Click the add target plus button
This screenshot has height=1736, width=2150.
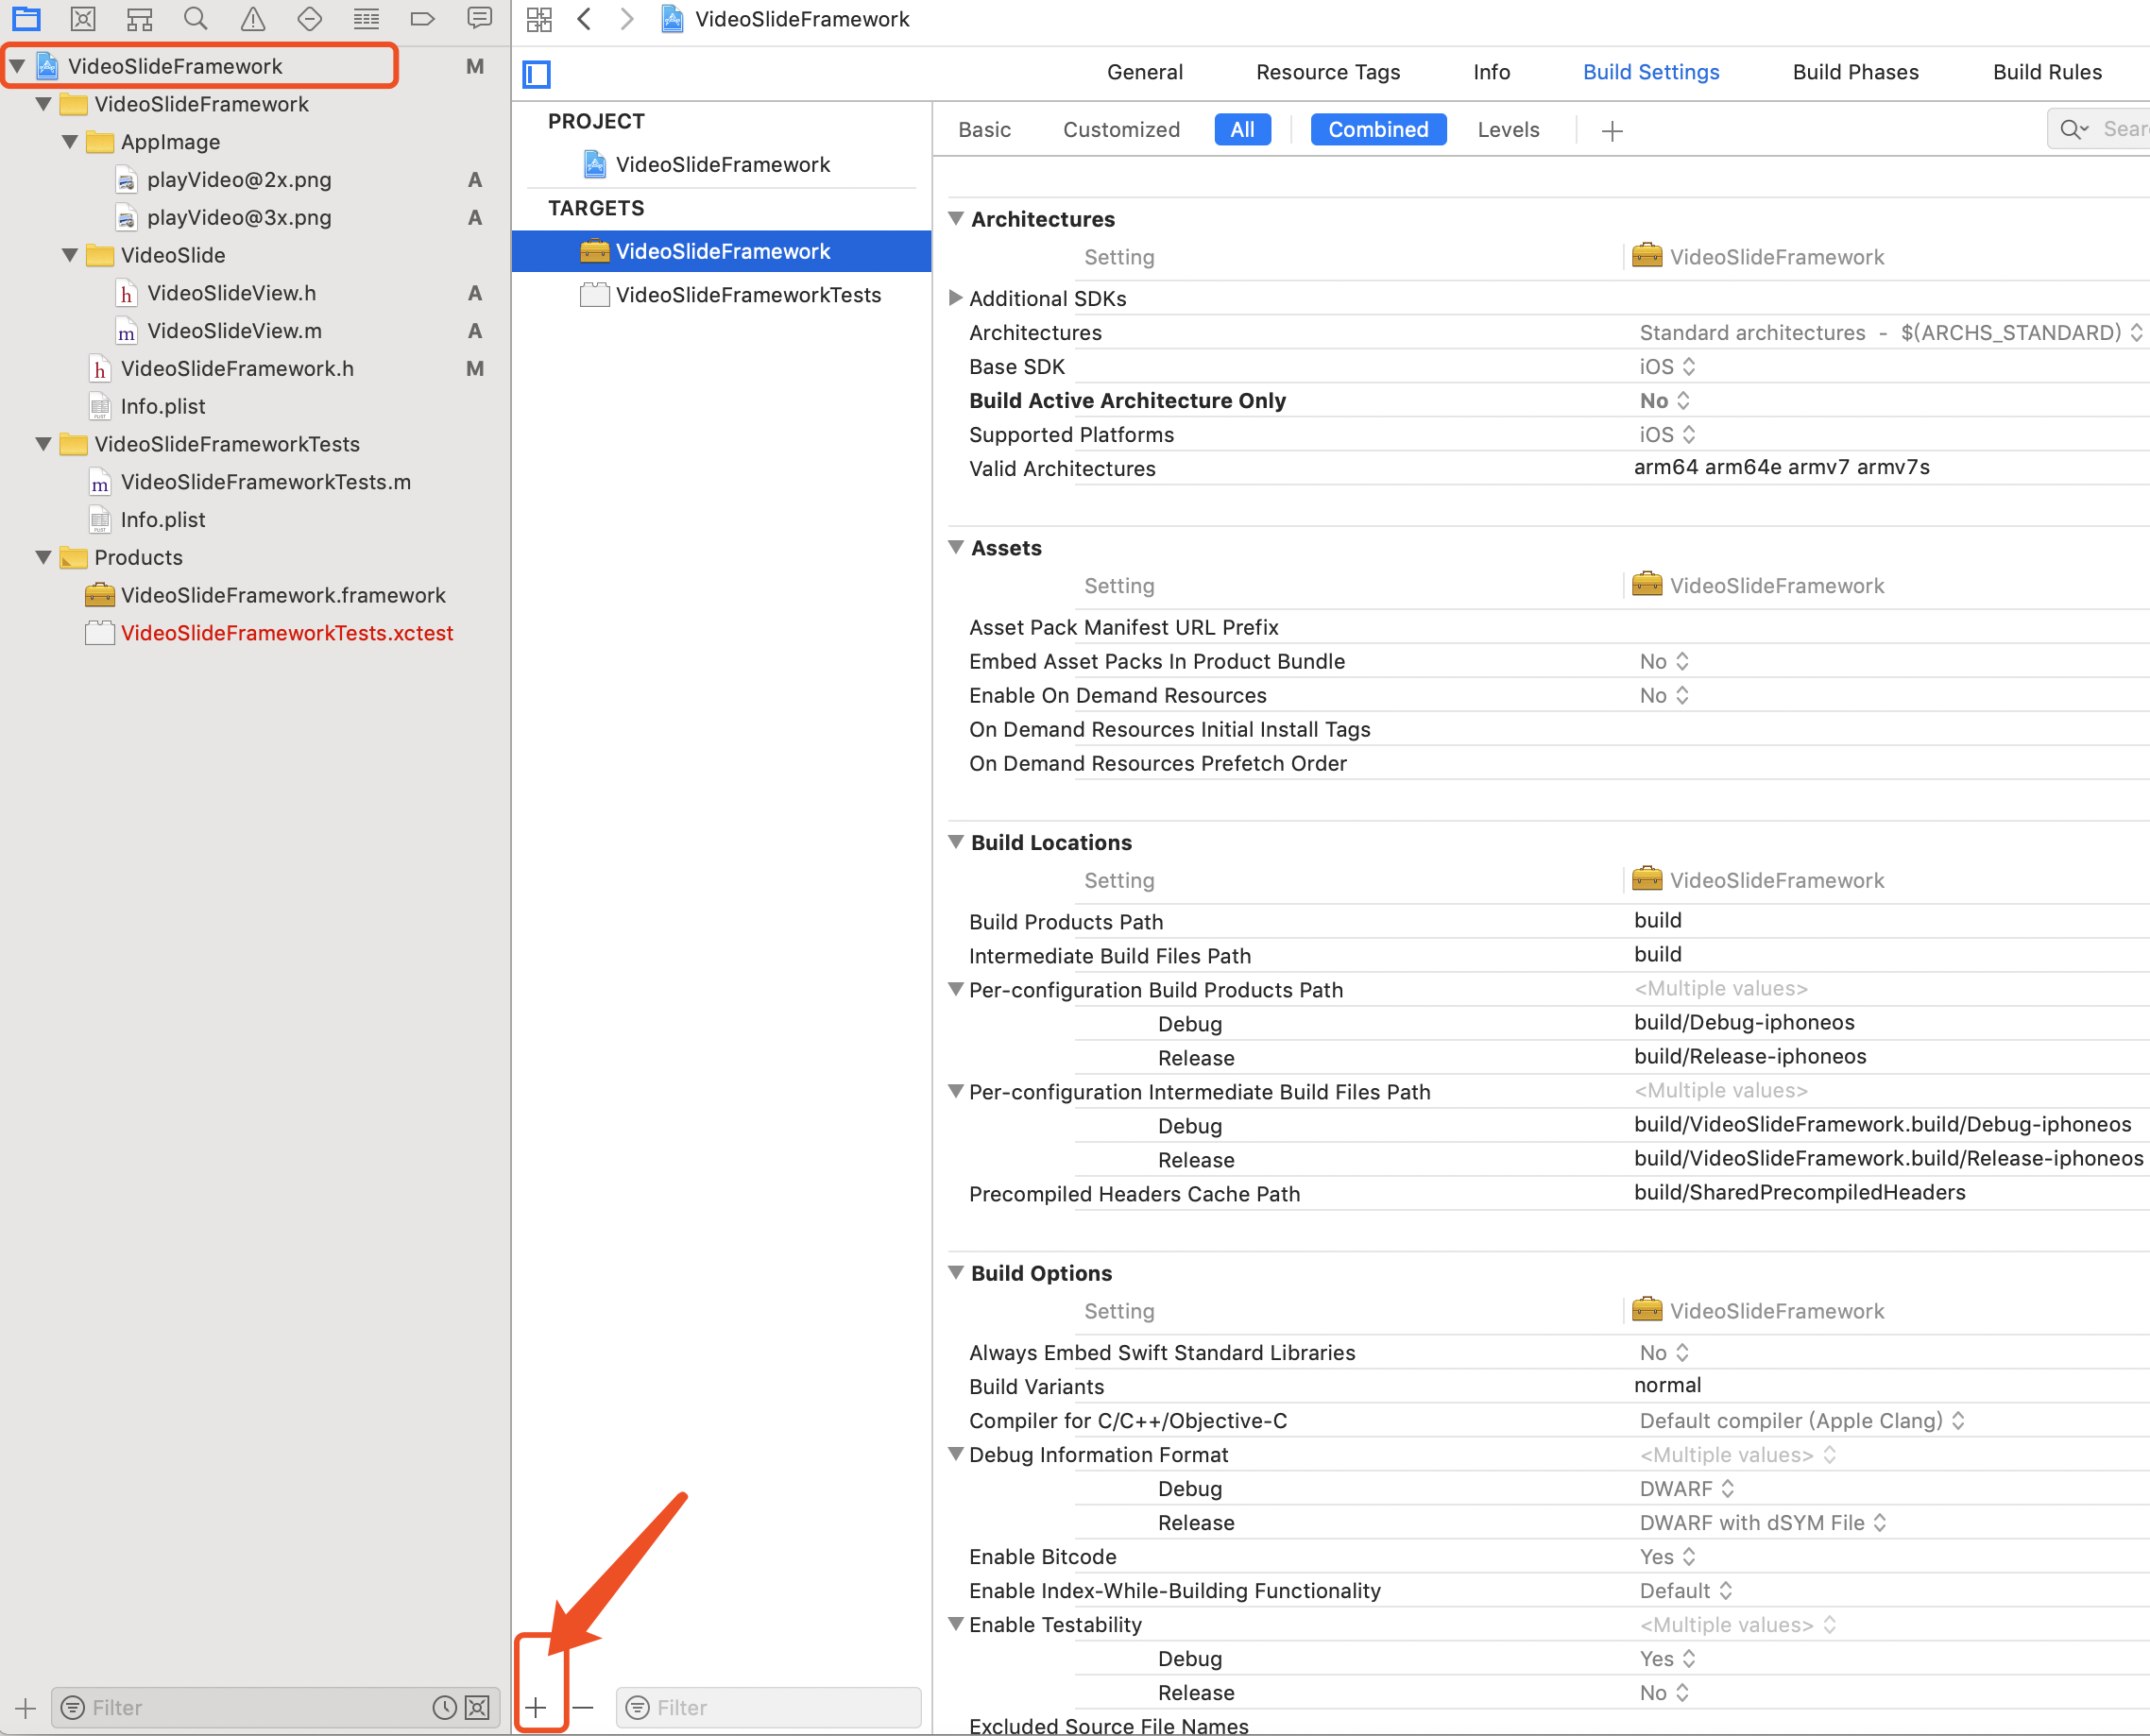click(536, 1708)
